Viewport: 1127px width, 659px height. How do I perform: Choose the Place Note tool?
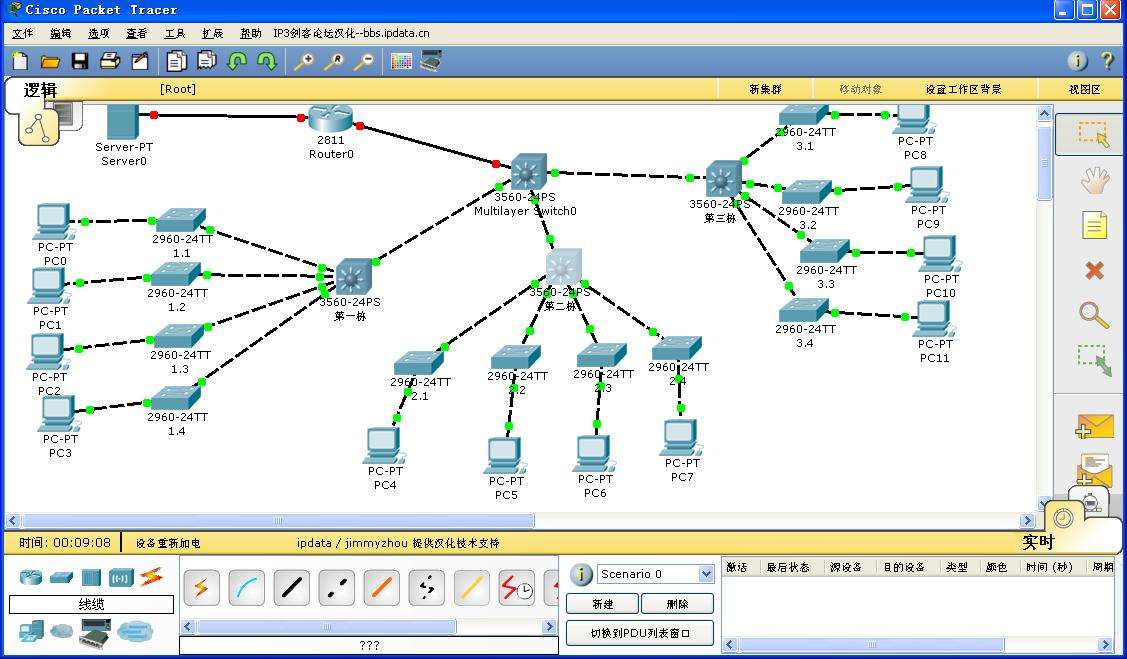1094,226
